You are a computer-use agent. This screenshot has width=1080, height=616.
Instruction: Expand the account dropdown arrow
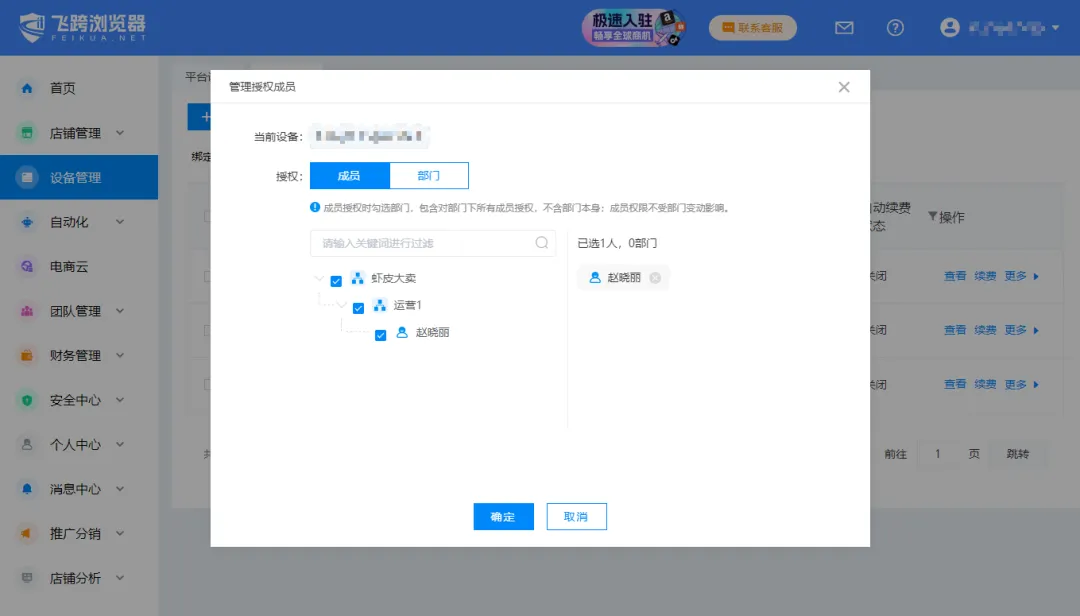click(1055, 28)
